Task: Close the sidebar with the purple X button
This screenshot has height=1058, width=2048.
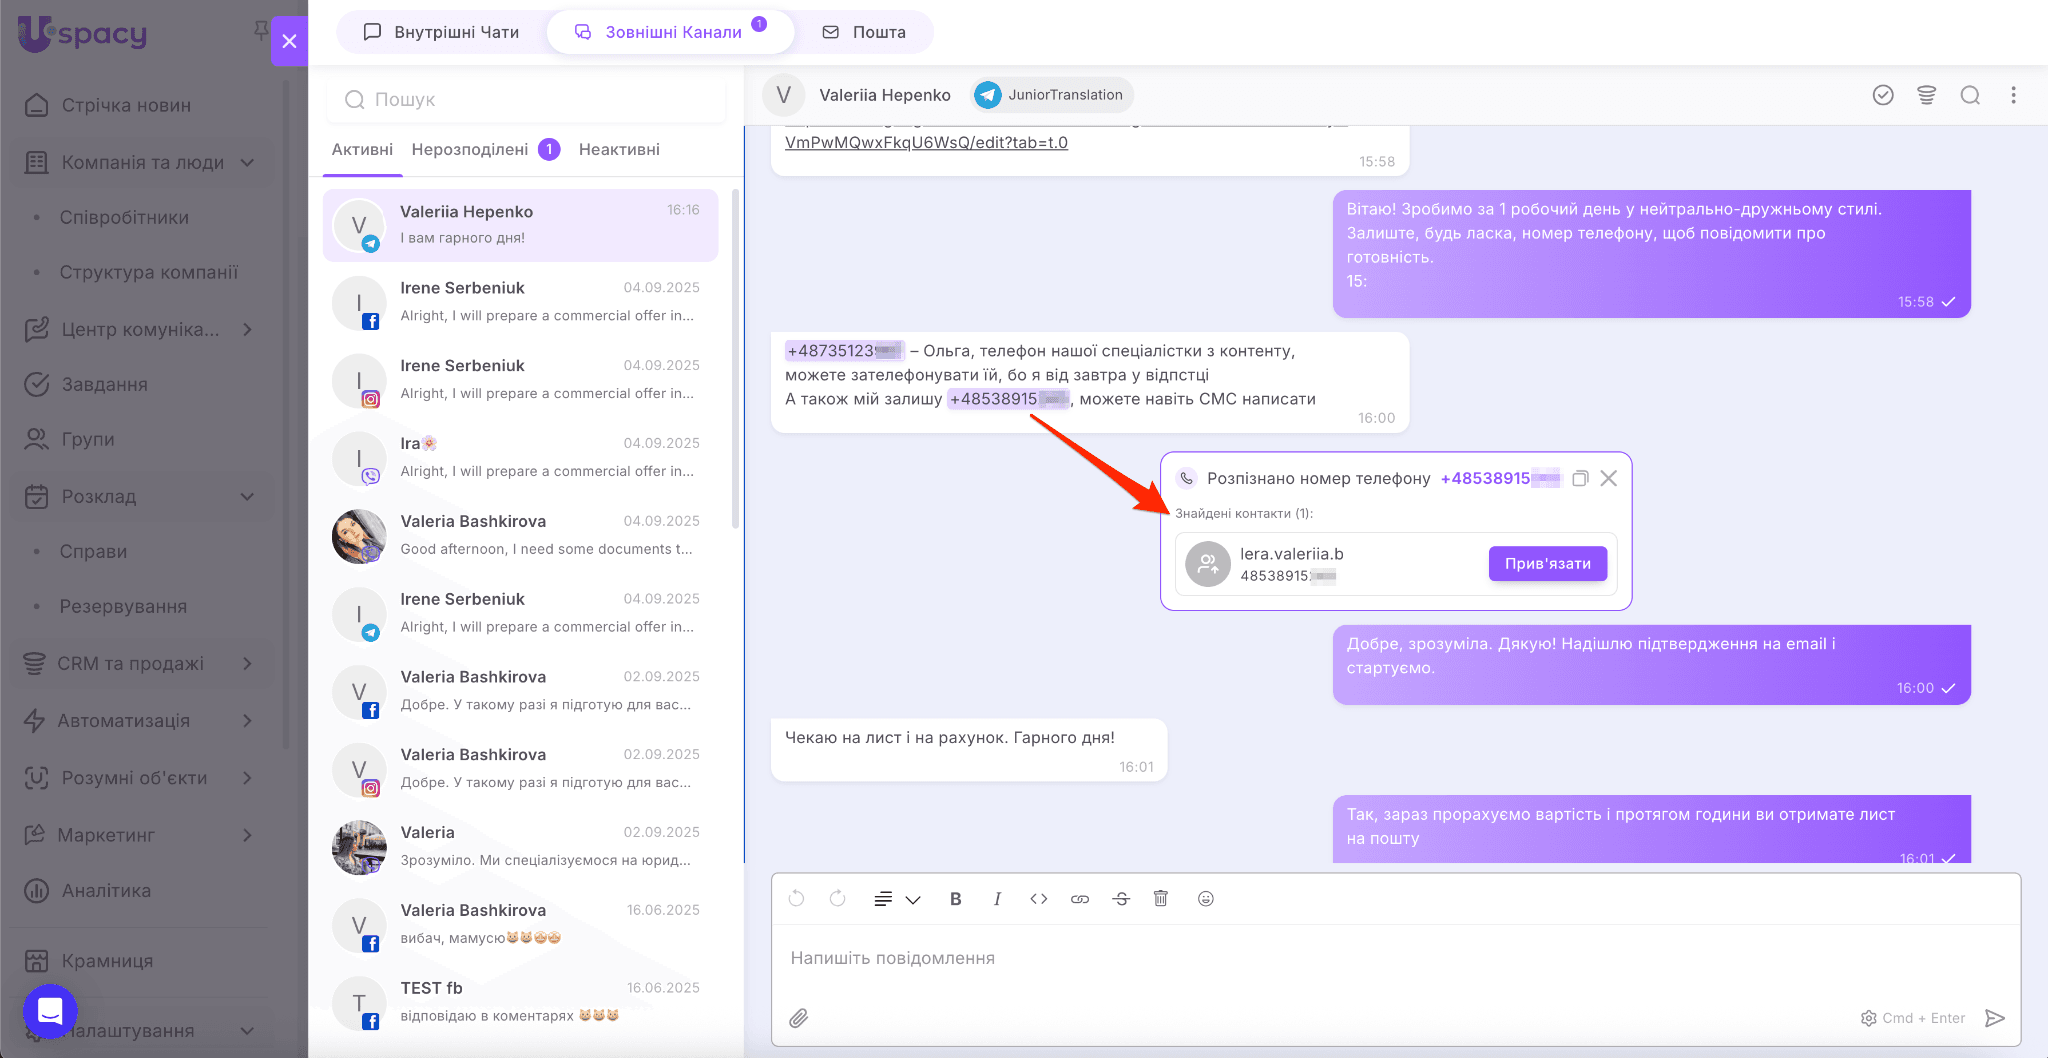Action: click(x=289, y=41)
